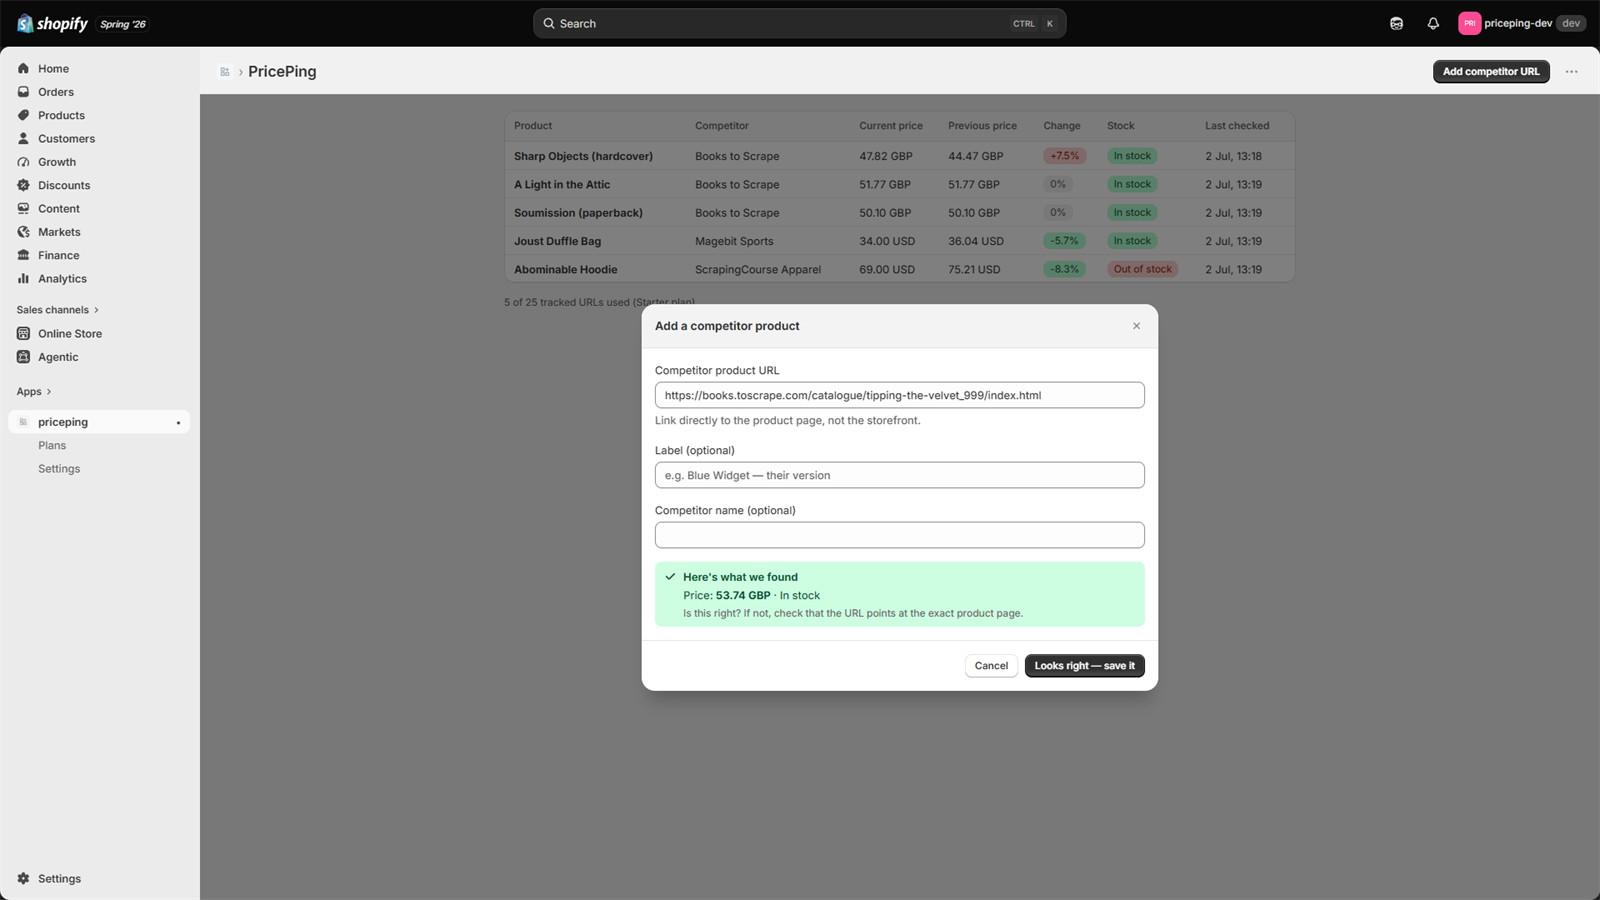Open the sidekick assistant icon in top bar
This screenshot has width=1600, height=900.
click(1397, 23)
